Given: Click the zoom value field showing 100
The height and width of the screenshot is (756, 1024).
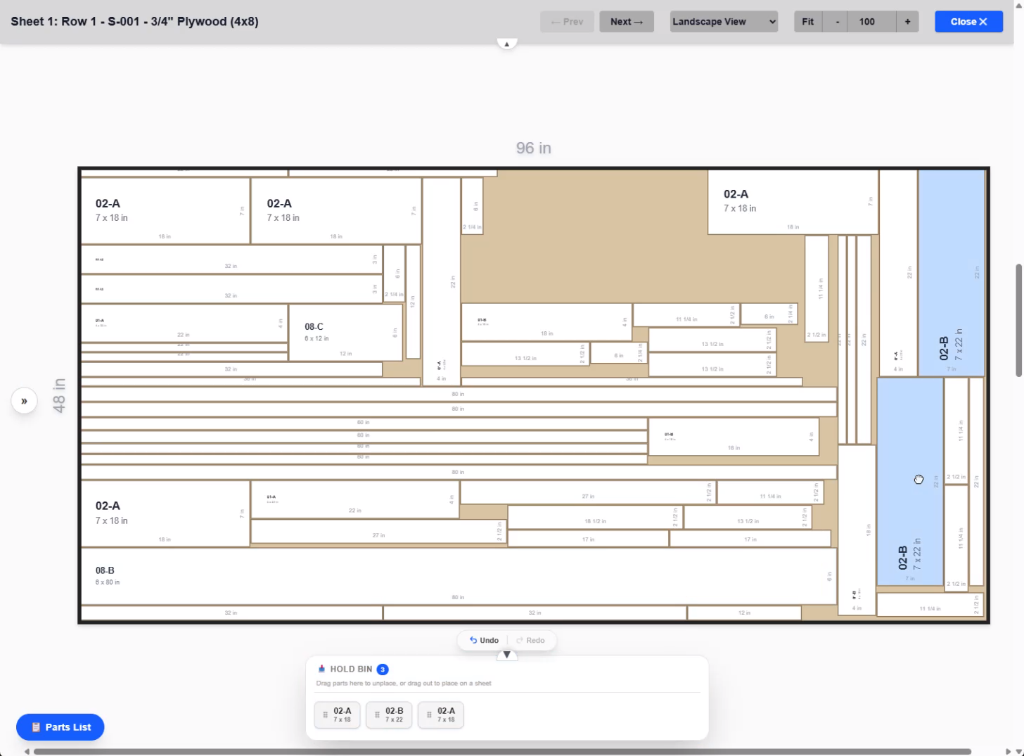Looking at the screenshot, I should tap(872, 22).
